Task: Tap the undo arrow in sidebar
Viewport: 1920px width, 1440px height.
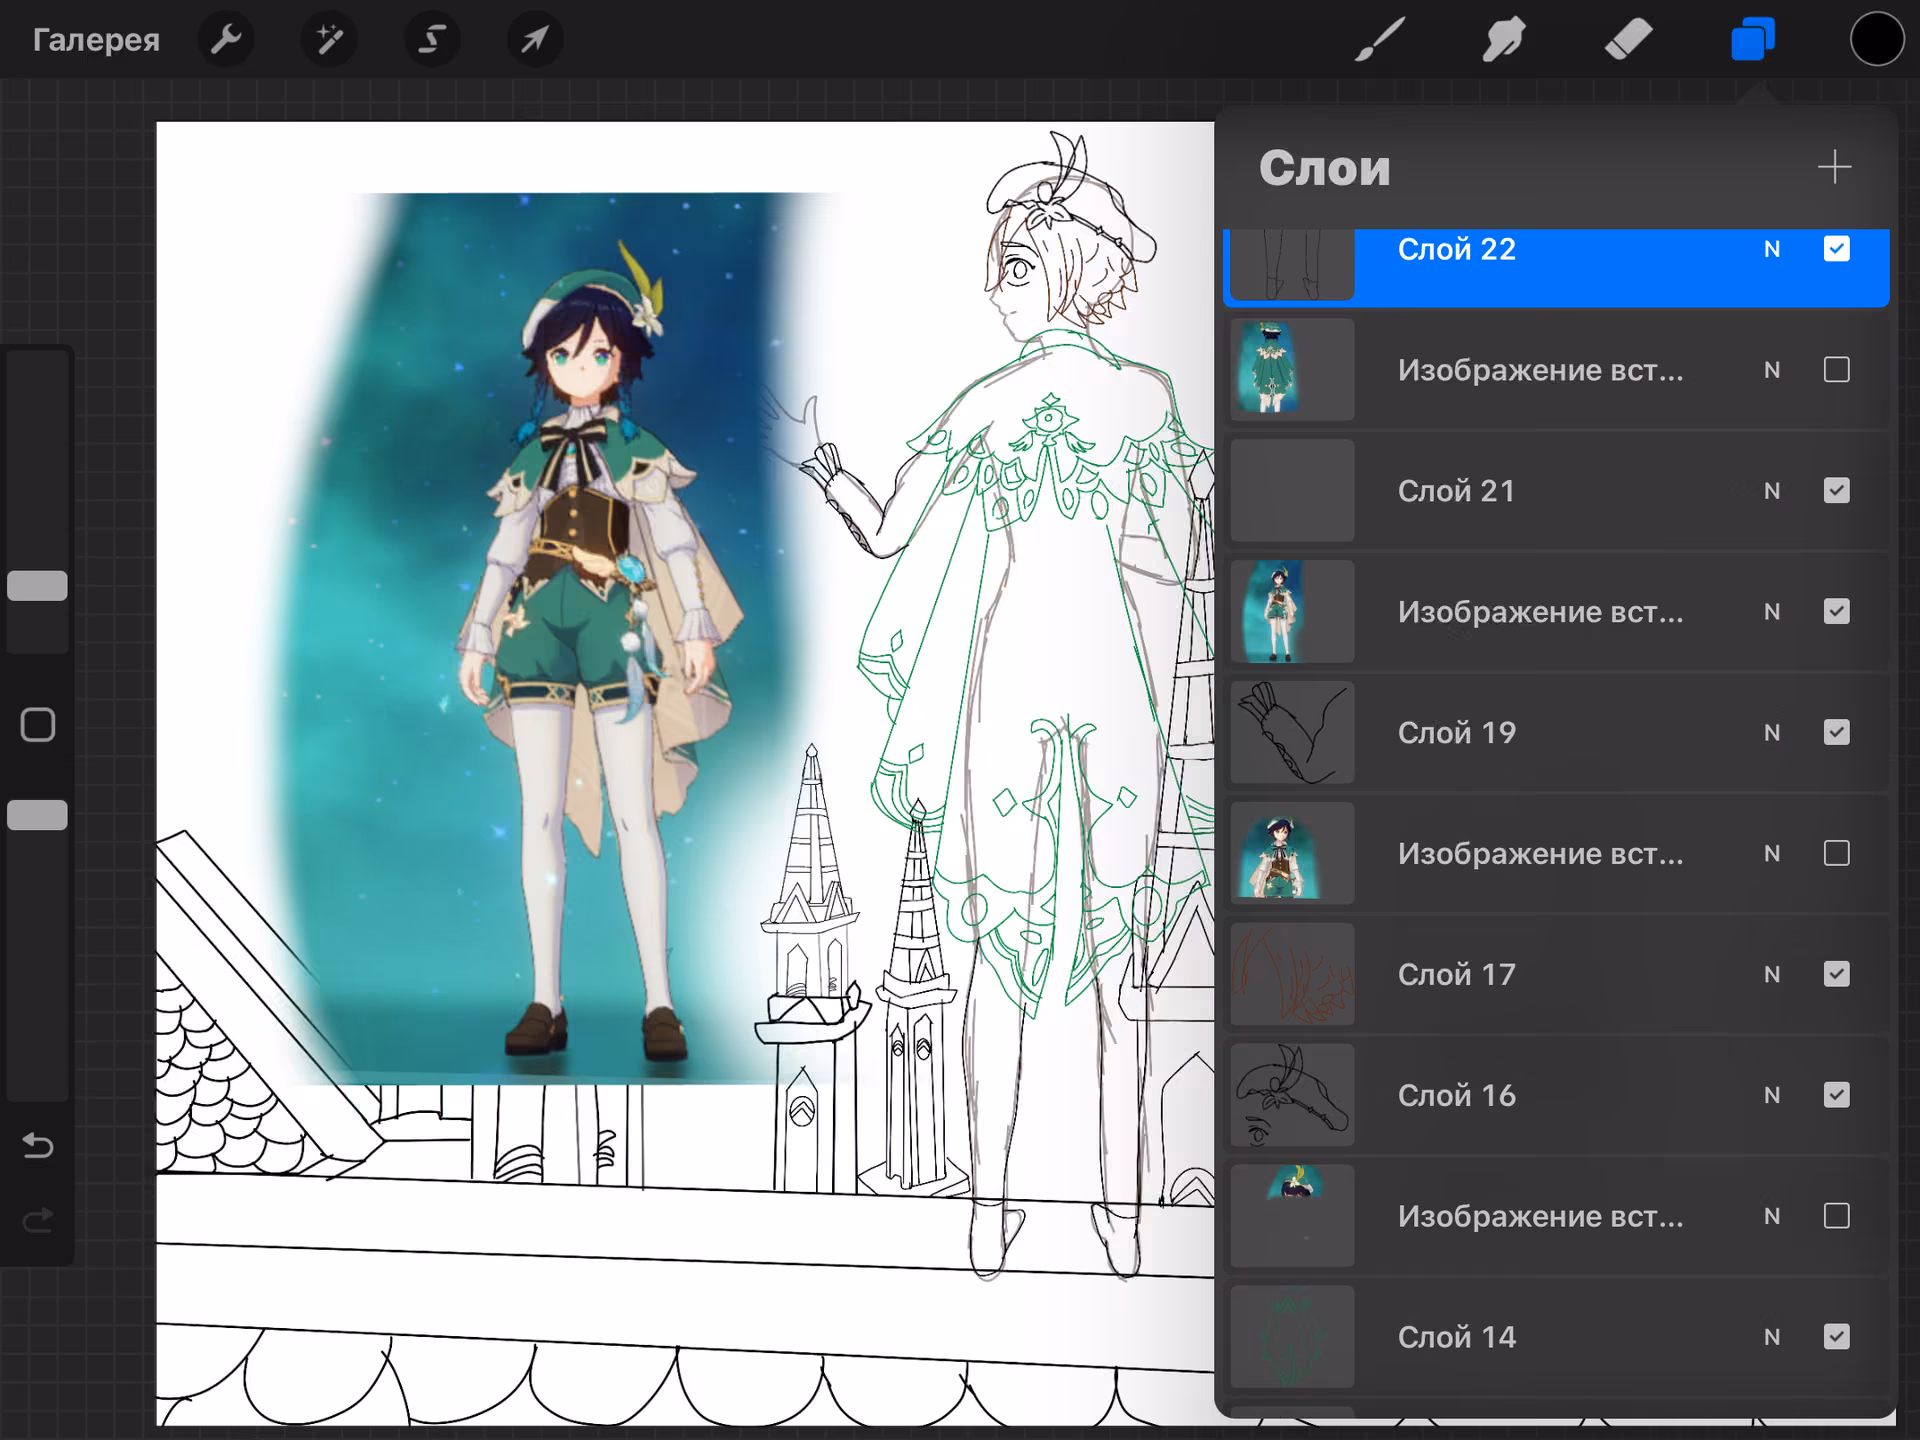Action: (38, 1145)
